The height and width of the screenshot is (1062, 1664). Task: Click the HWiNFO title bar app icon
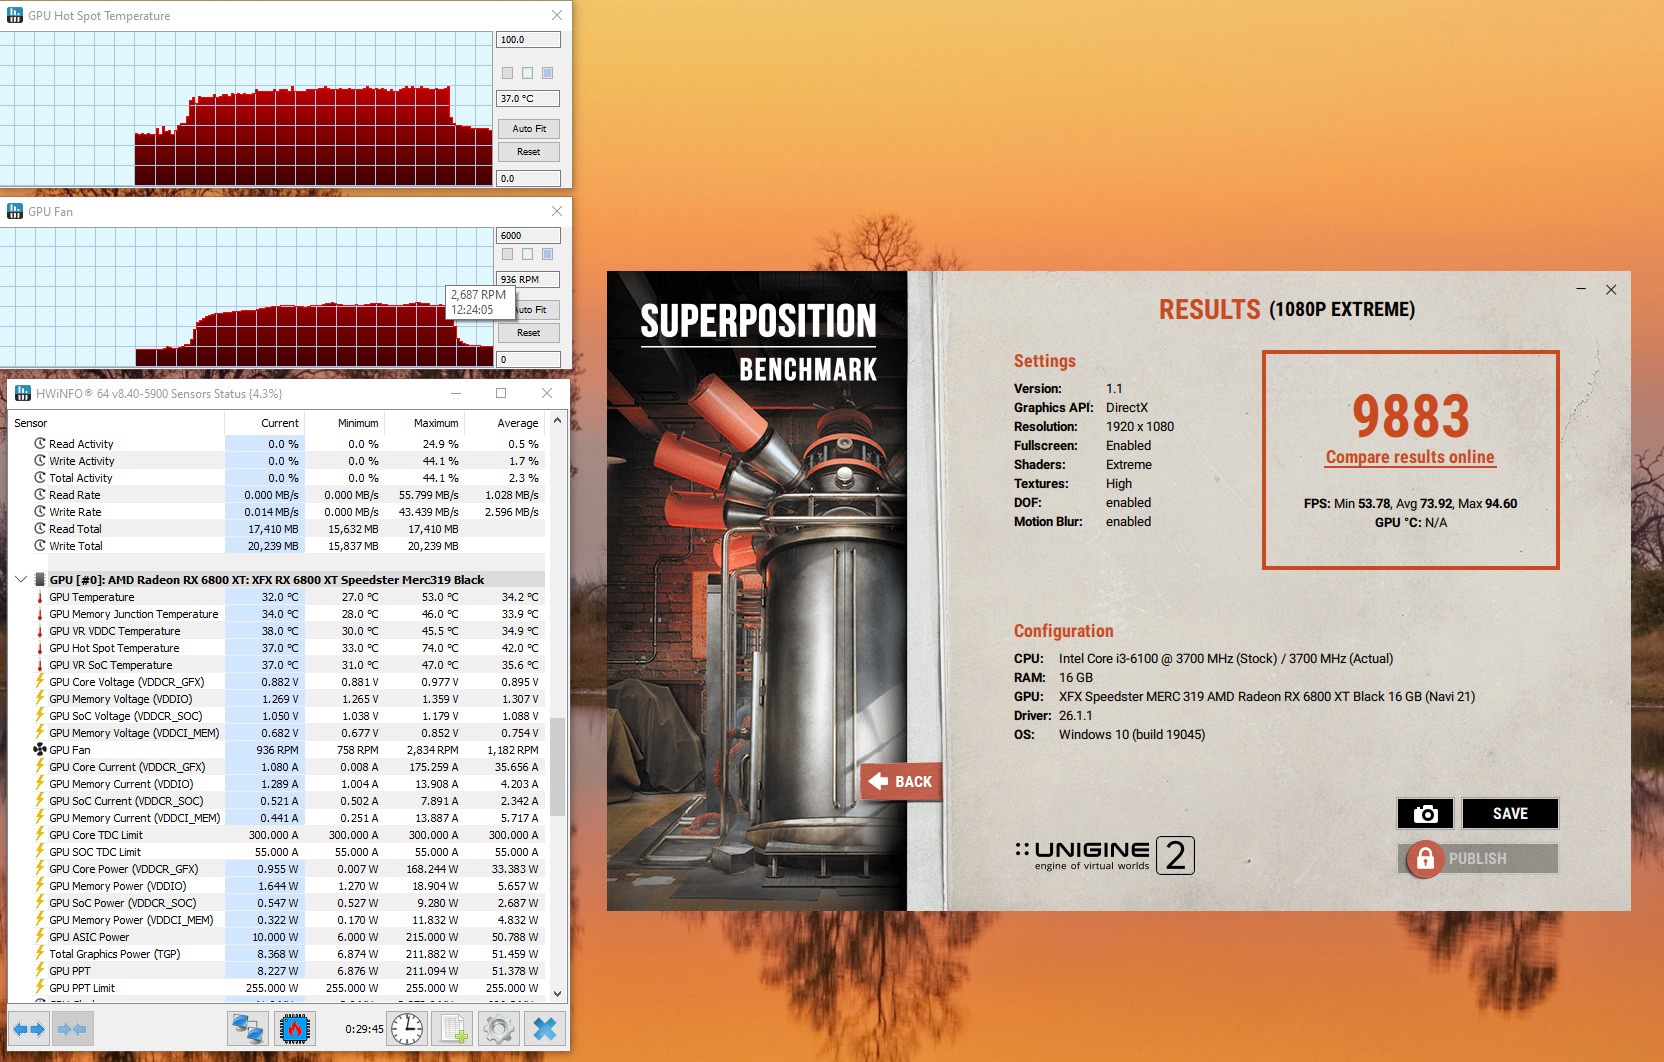click(22, 393)
